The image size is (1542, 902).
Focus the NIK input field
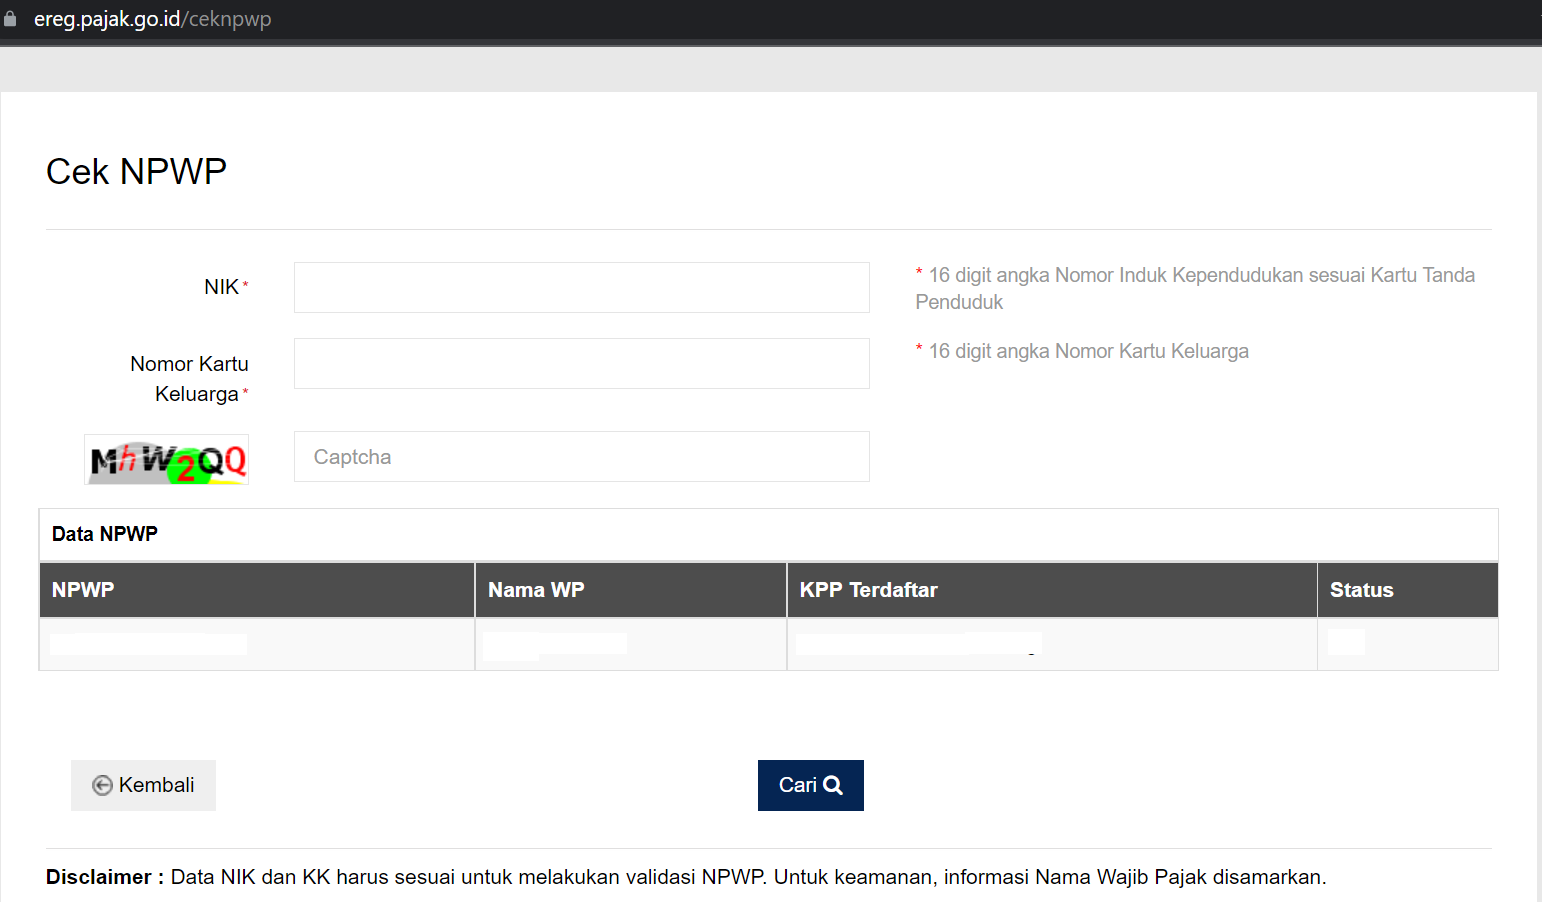point(581,288)
